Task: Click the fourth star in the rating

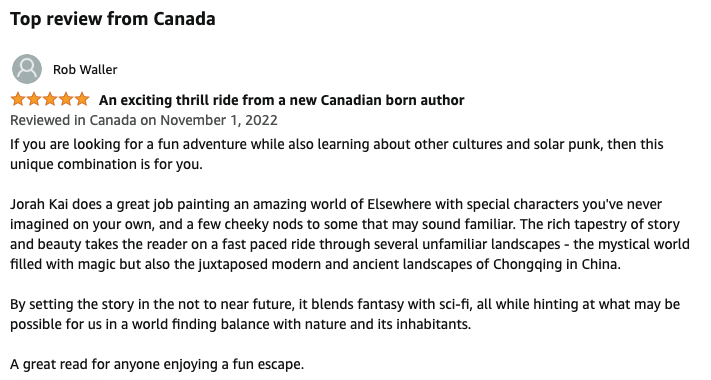Action: pyautogui.click(x=66, y=99)
